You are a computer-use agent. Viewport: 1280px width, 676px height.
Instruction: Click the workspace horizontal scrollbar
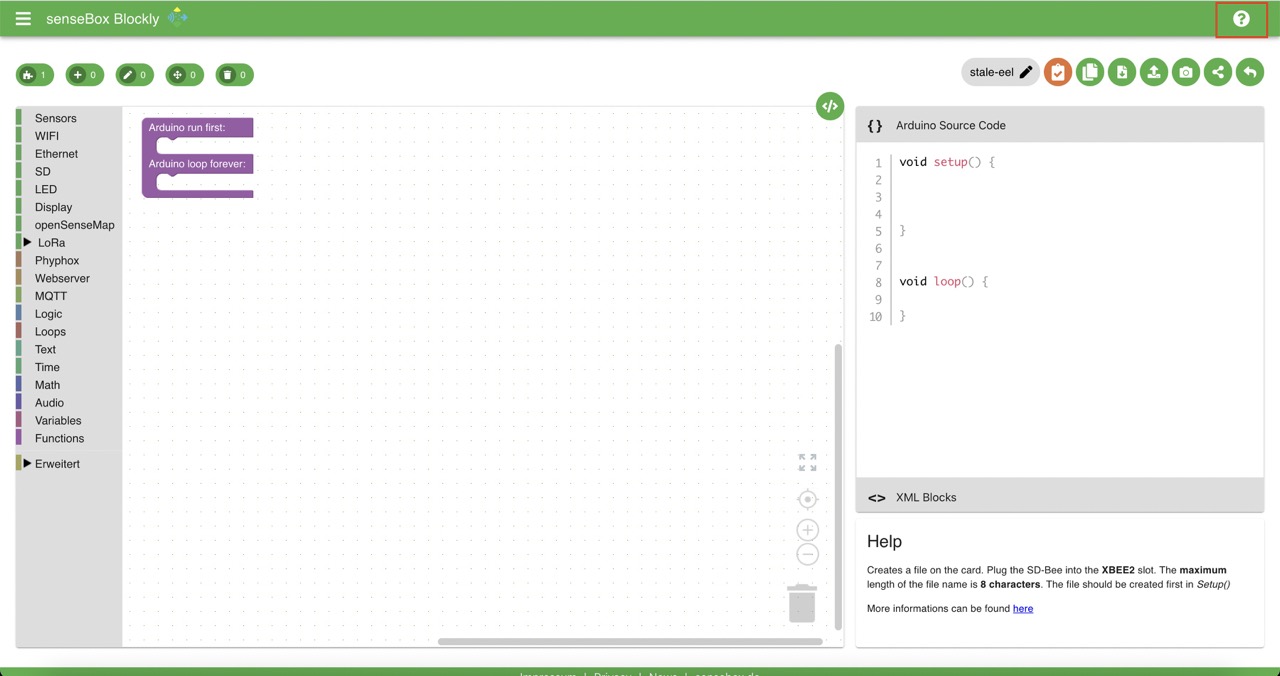pyautogui.click(x=630, y=641)
